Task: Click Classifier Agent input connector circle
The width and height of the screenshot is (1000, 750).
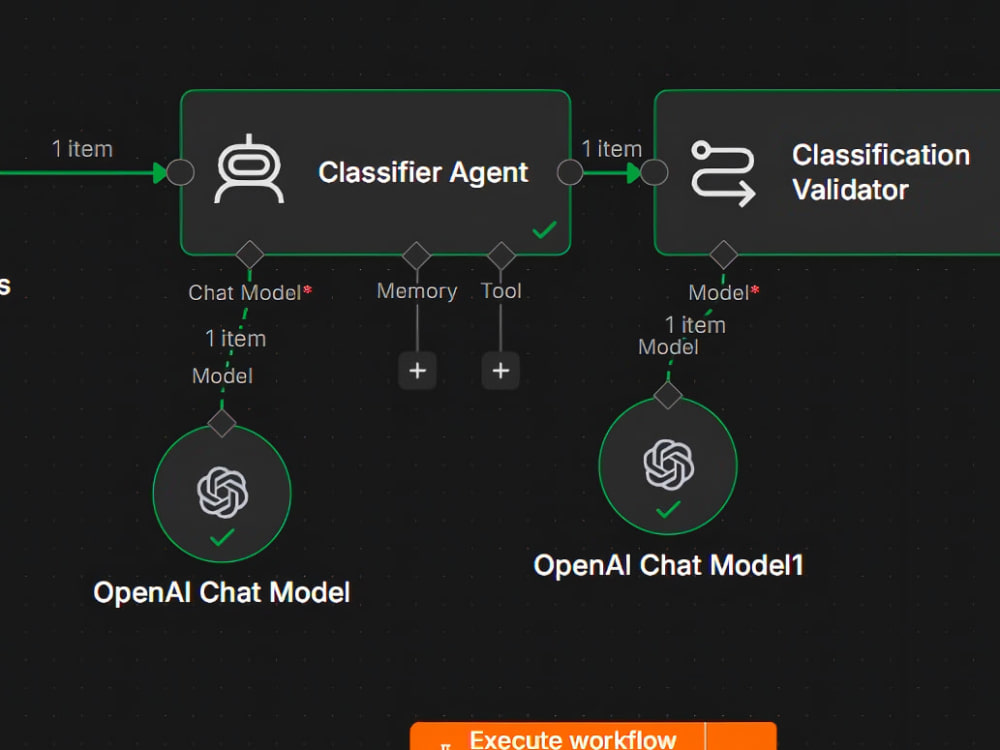Action: pos(180,172)
